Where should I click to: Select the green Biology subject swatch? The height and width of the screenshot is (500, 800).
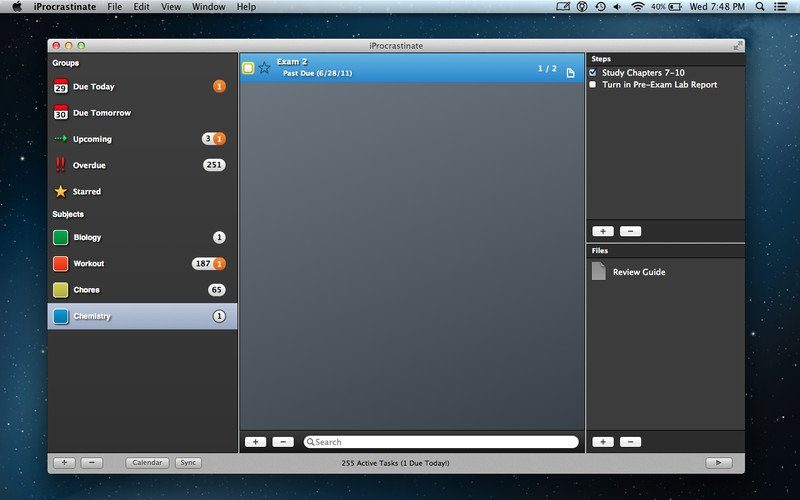click(x=61, y=237)
